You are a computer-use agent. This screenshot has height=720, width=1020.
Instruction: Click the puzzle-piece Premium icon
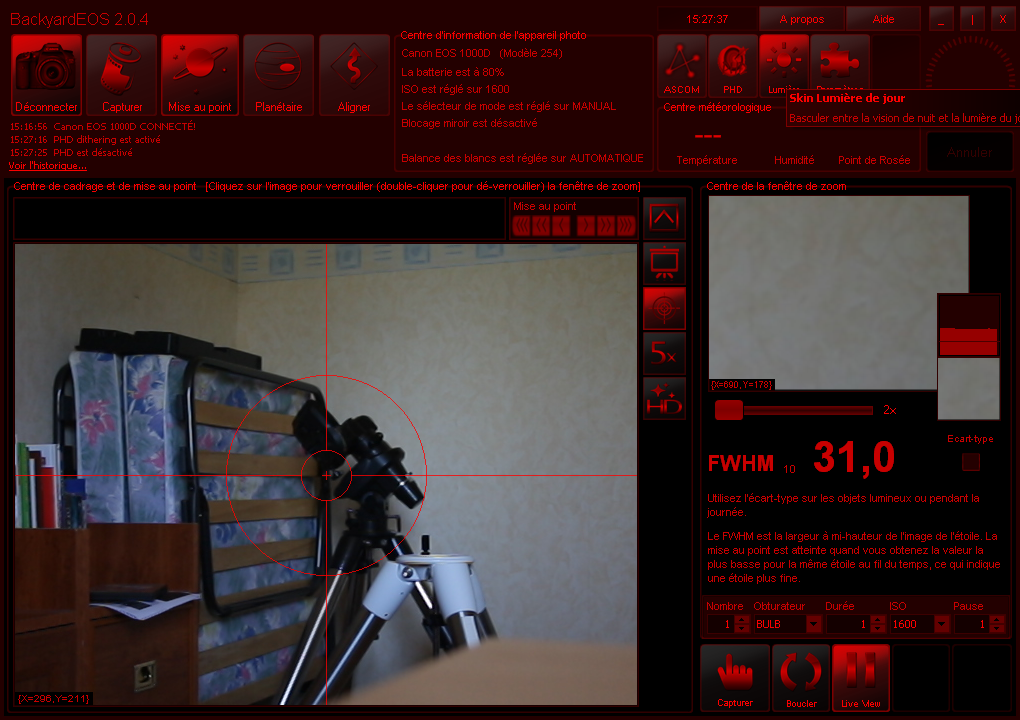[840, 62]
